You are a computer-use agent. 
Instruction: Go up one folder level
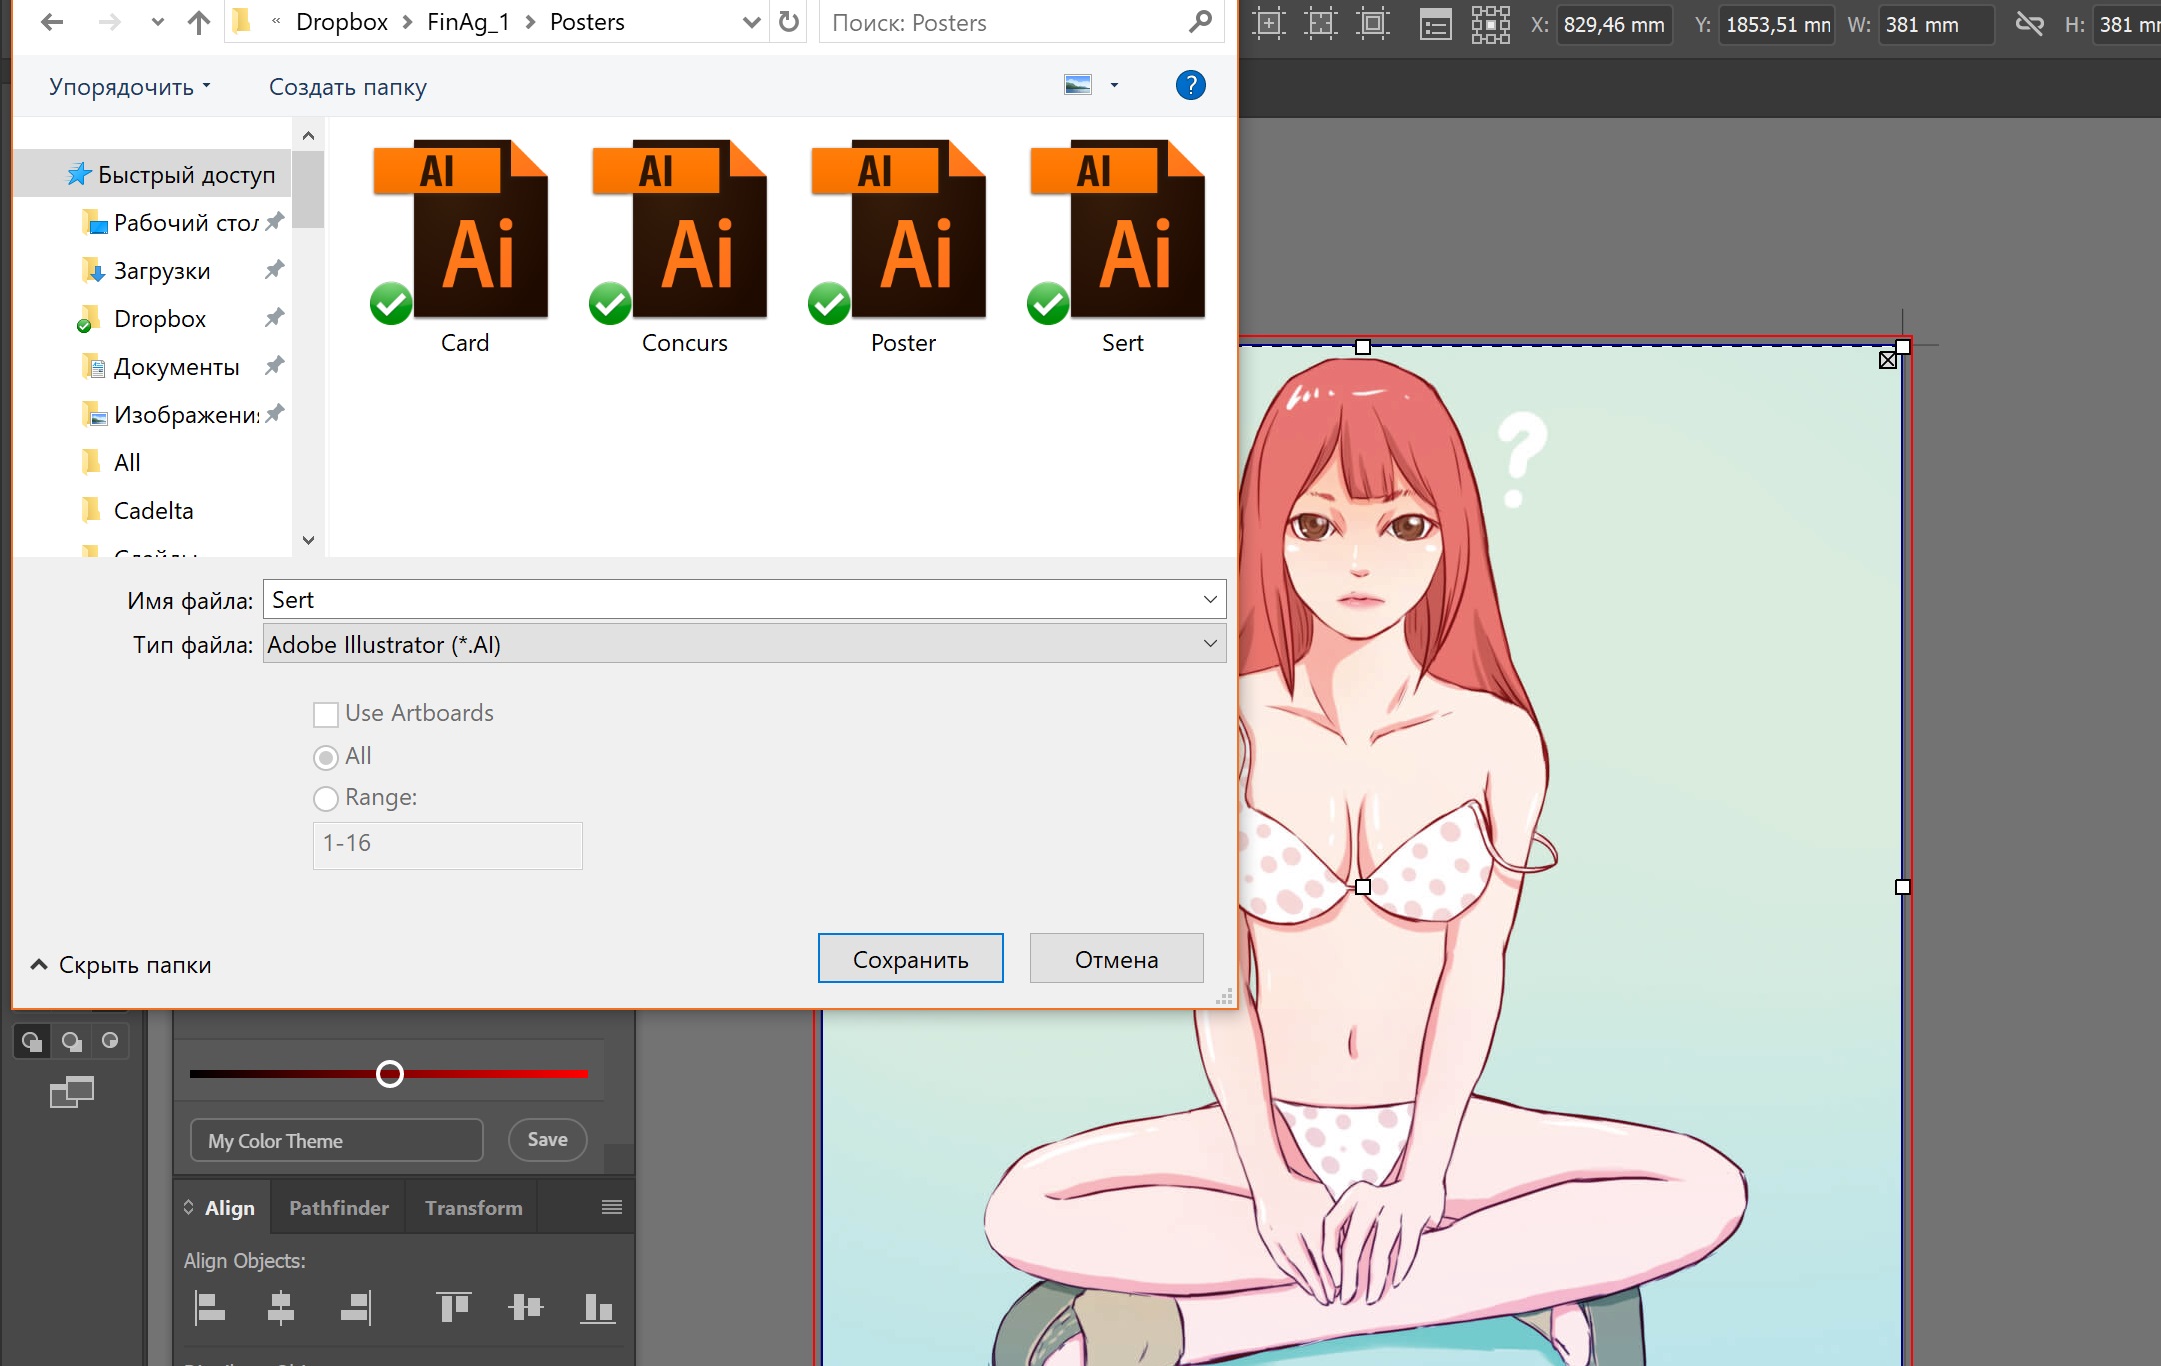pyautogui.click(x=199, y=22)
